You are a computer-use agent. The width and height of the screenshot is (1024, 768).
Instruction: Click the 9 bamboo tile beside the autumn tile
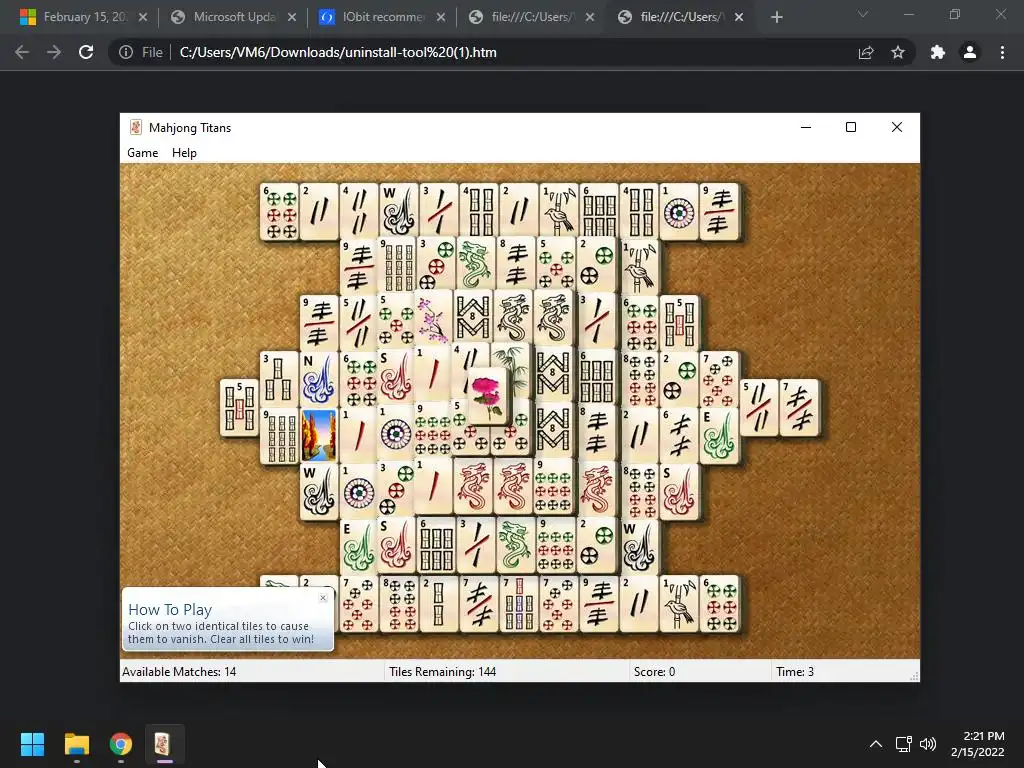click(x=280, y=435)
